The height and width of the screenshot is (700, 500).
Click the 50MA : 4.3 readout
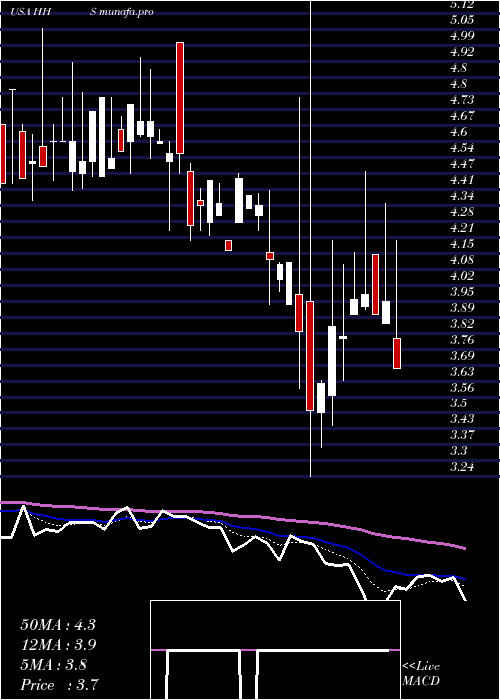click(x=58, y=625)
